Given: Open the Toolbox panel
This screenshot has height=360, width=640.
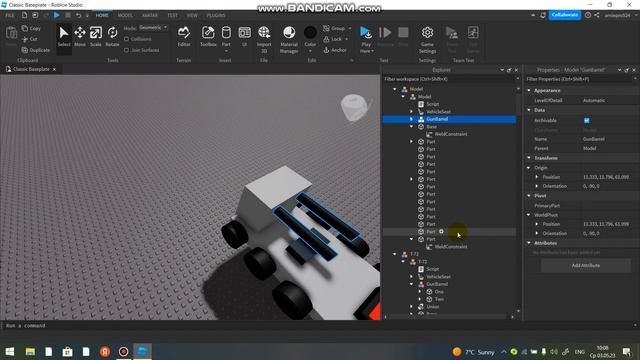Looking at the screenshot, I should point(208,37).
